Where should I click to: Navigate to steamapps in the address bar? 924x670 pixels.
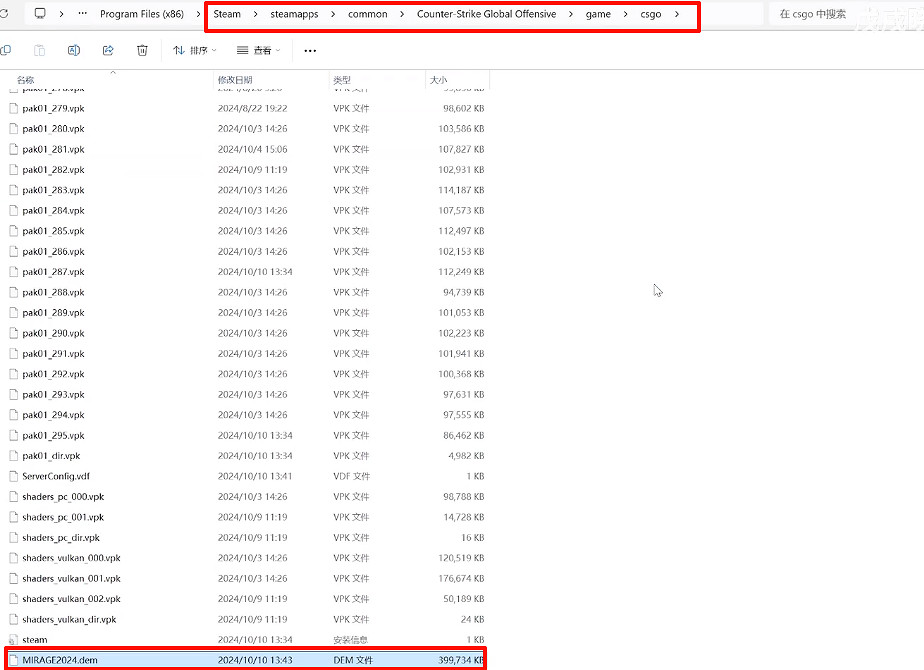pos(294,14)
